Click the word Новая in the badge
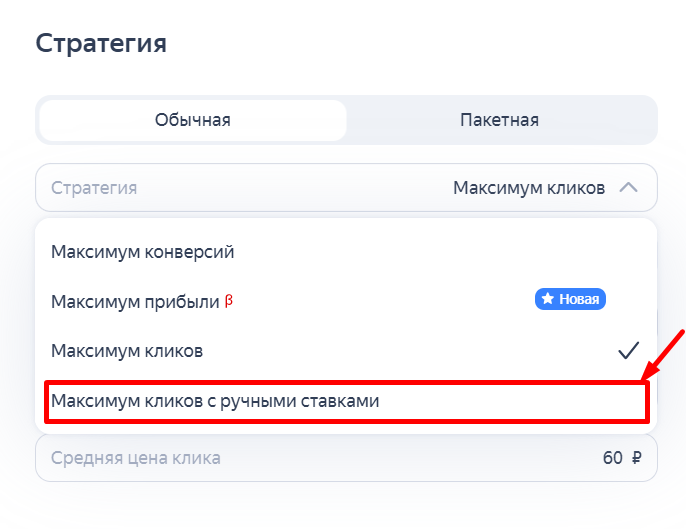This screenshot has height=529, width=686. (579, 299)
